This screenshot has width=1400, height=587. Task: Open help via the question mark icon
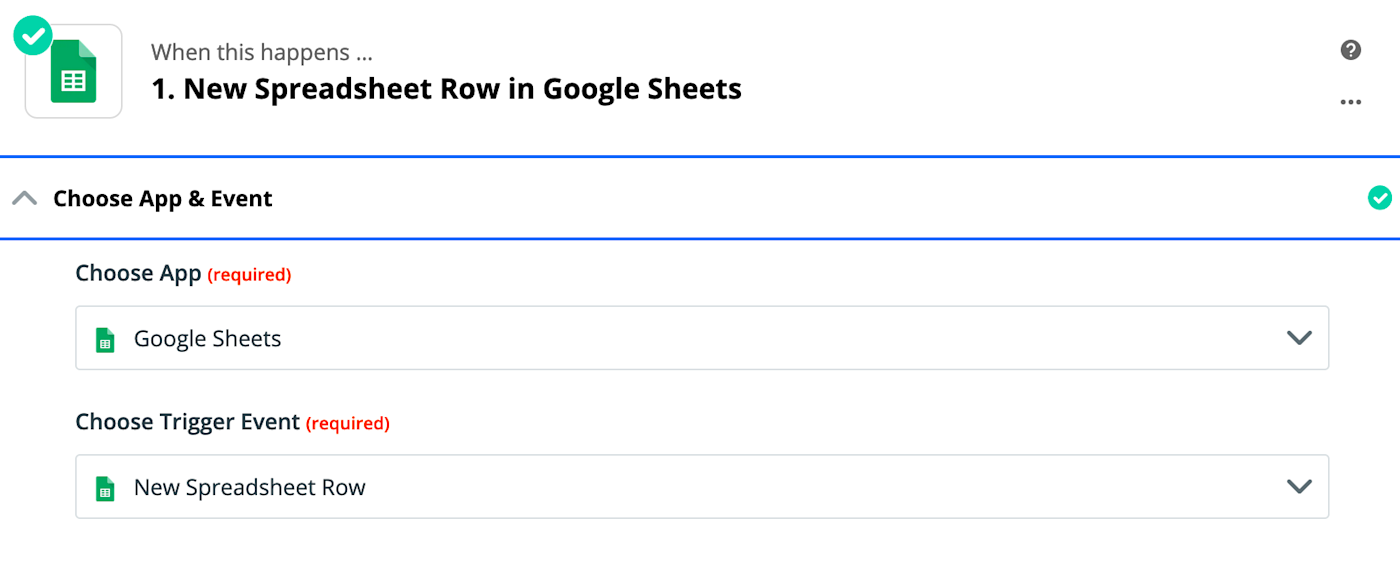tap(1349, 49)
